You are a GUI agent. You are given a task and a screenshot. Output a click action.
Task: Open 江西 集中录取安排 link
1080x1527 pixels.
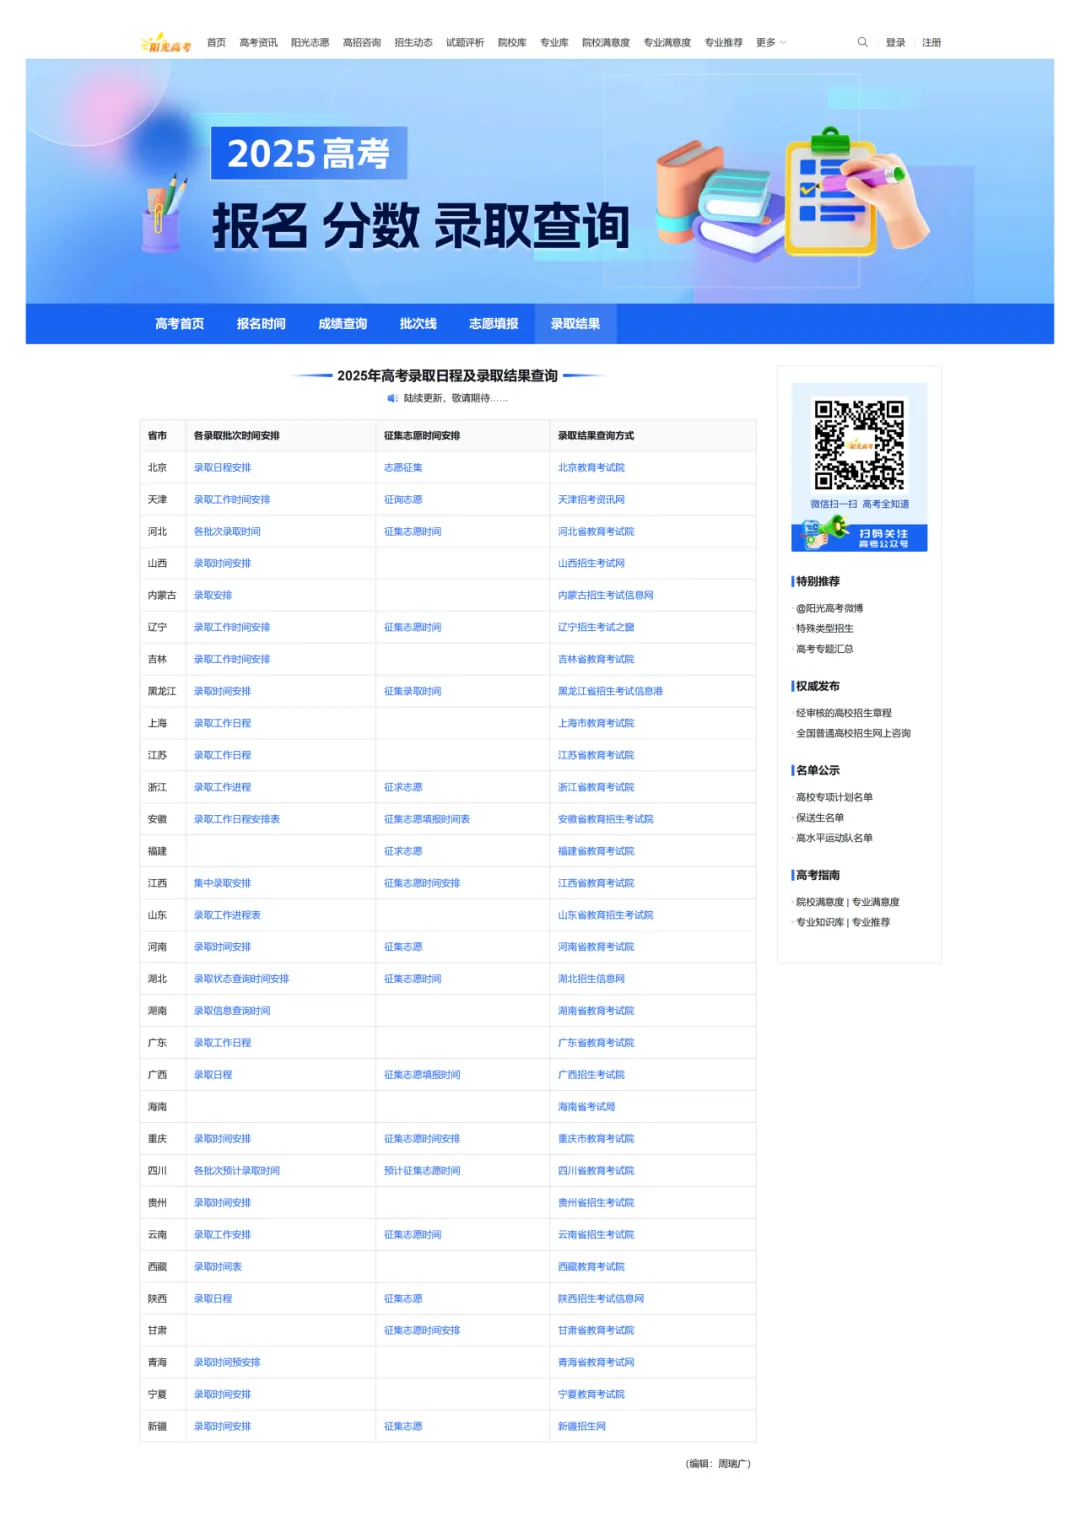coord(222,884)
